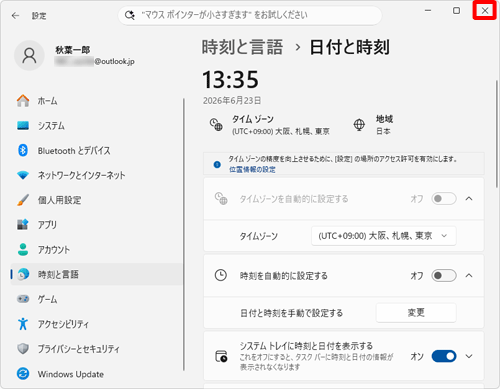Screen dimensions: 500x389
Task: Open the location settings link
Action: tap(252, 170)
